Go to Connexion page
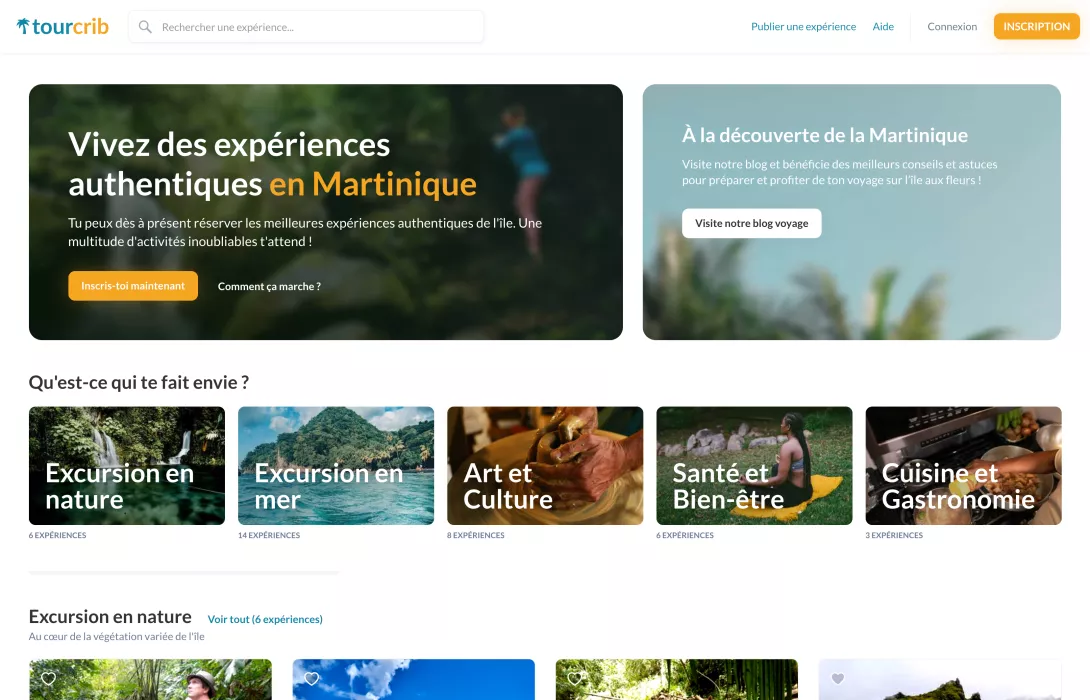The height and width of the screenshot is (700, 1090). (x=952, y=26)
